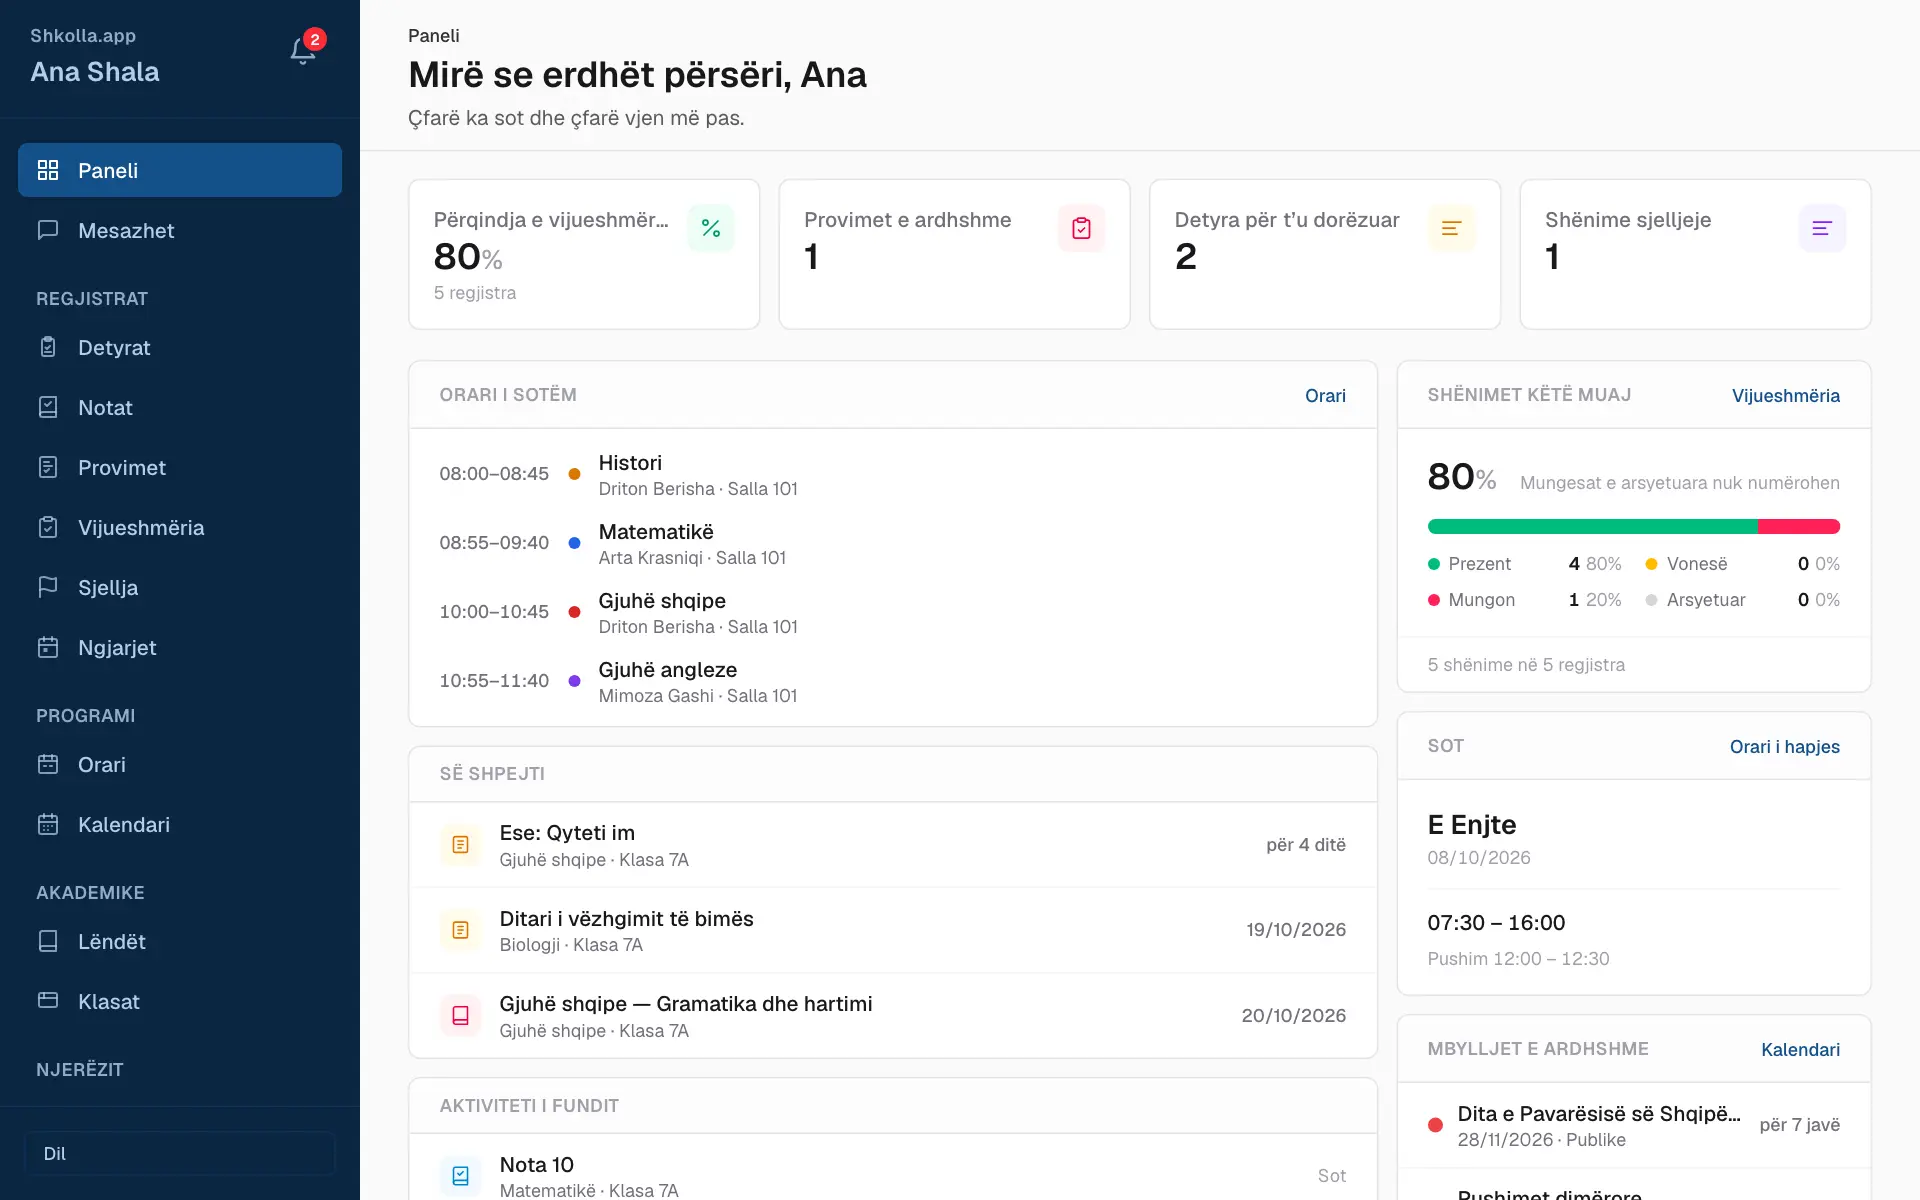Click the Klasat icon in sidebar
This screenshot has width=1920, height=1200.
[x=48, y=1001]
